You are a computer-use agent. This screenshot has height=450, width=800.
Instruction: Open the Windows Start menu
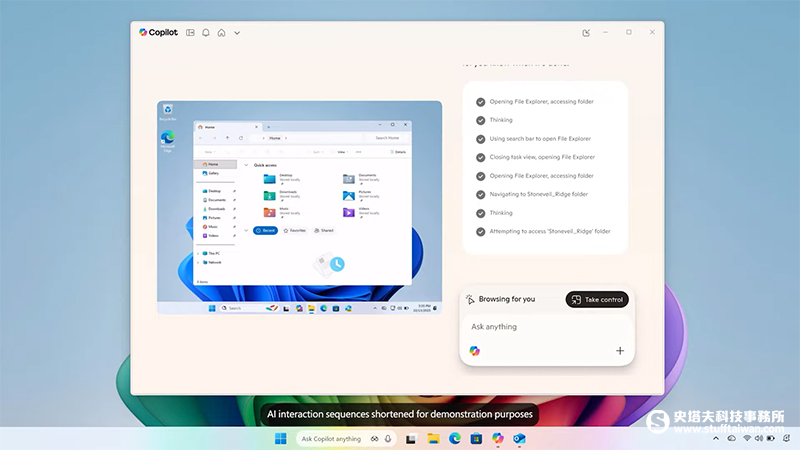280,438
